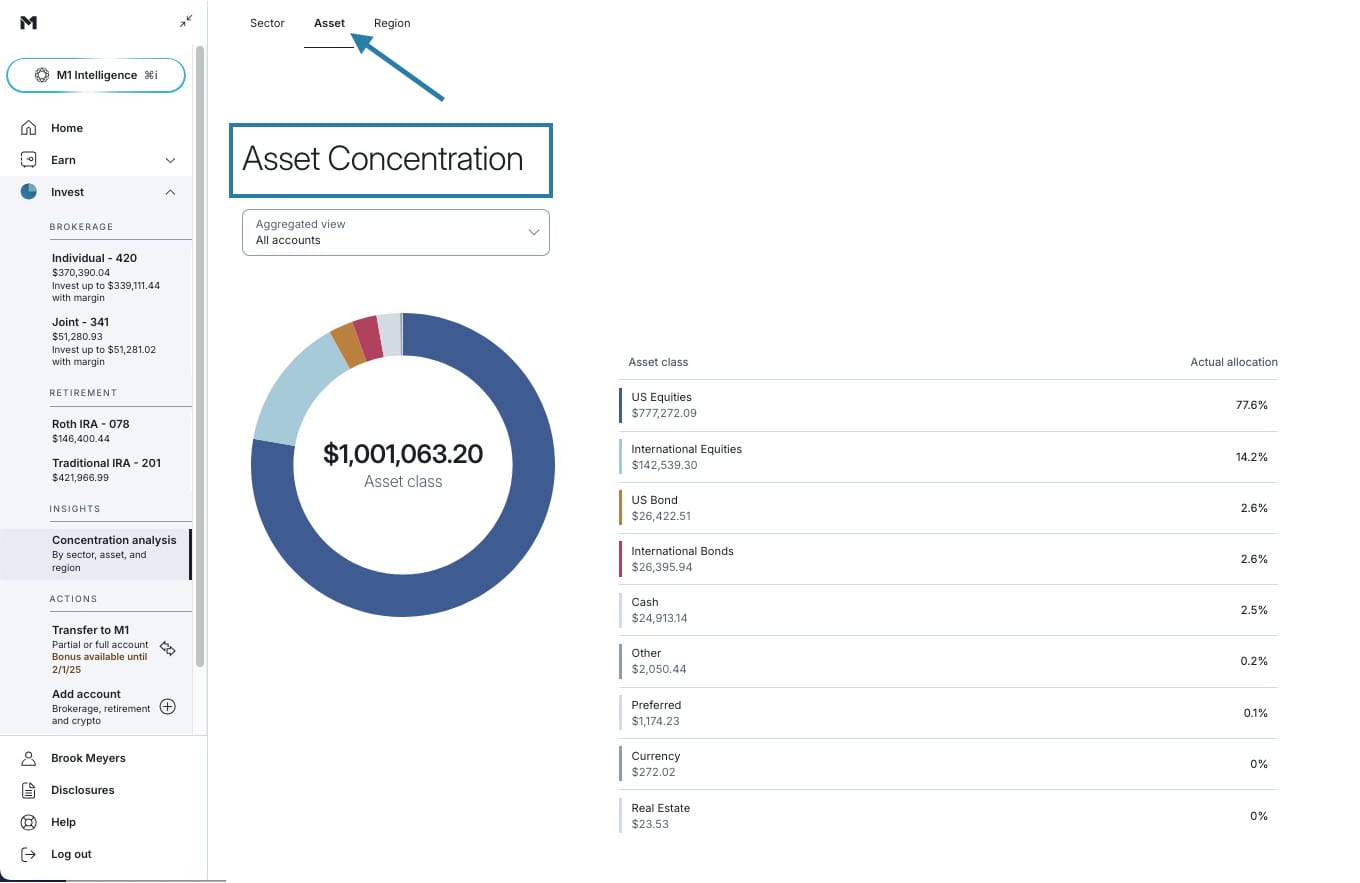The width and height of the screenshot is (1360, 883).
Task: Open the Aggregated view dropdown
Action: (395, 232)
